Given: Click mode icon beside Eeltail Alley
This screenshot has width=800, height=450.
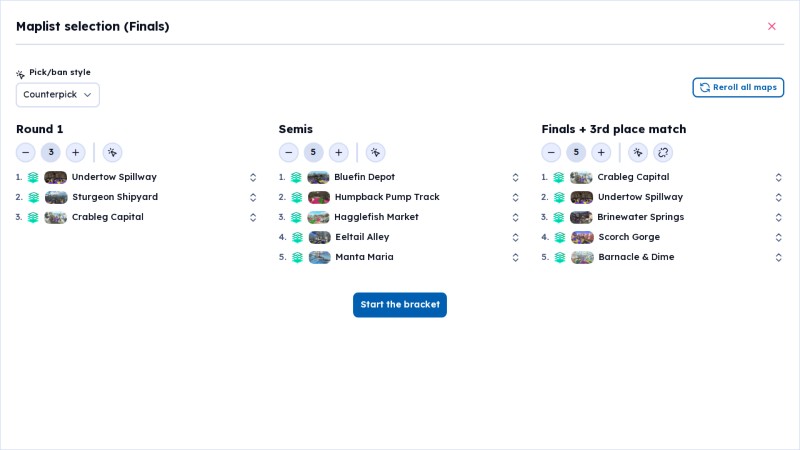Looking at the screenshot, I should pos(297,237).
